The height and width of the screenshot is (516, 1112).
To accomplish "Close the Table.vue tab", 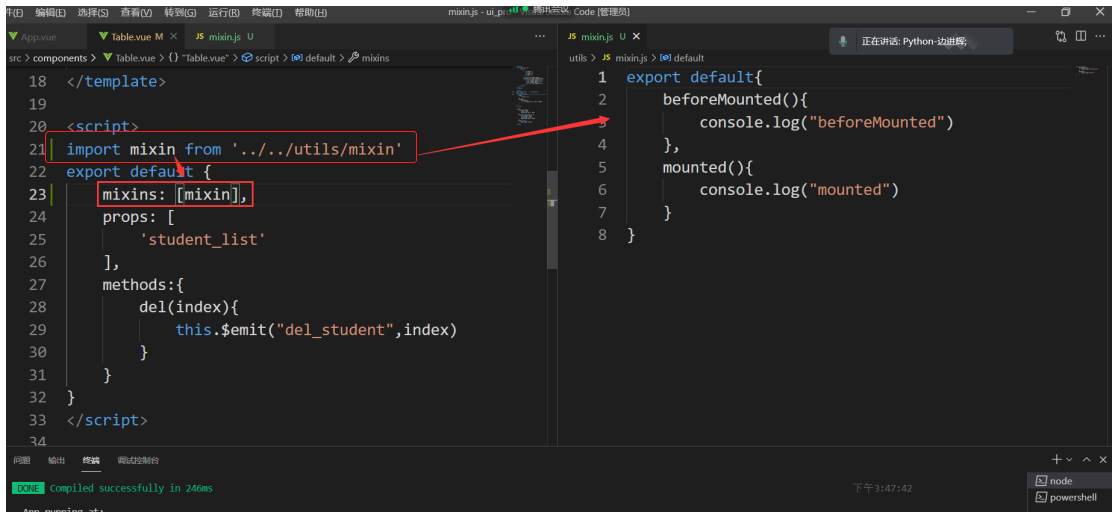I will [175, 37].
